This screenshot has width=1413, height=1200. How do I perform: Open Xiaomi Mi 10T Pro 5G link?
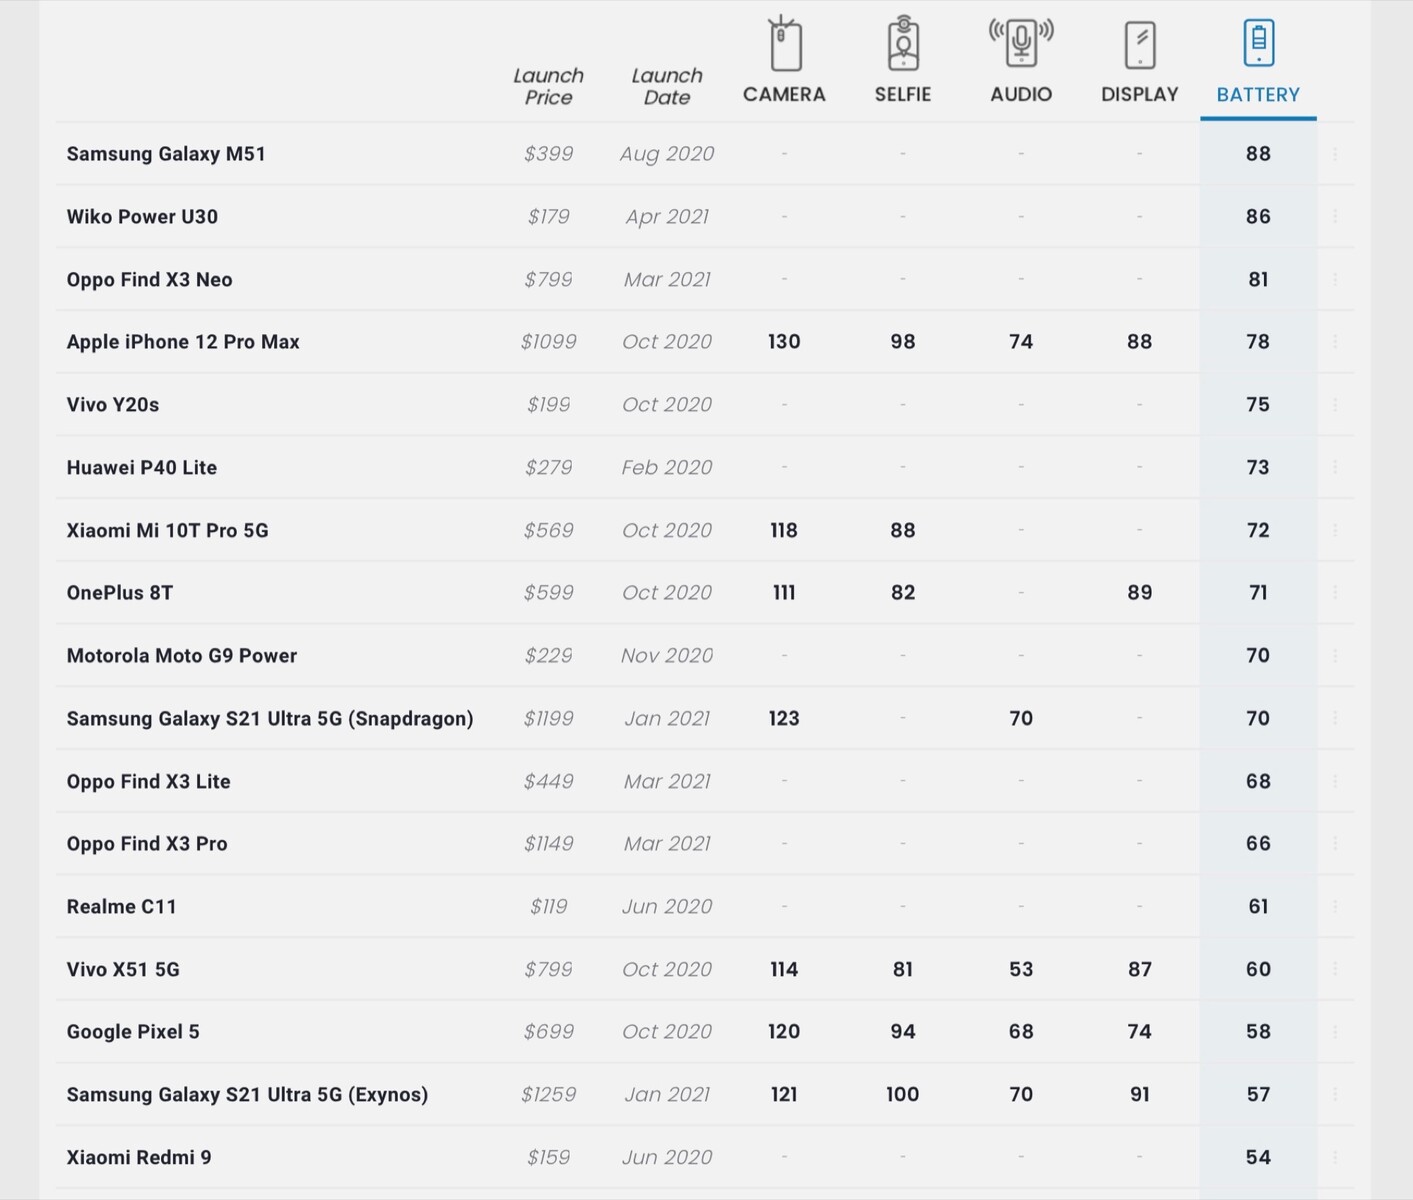[168, 531]
